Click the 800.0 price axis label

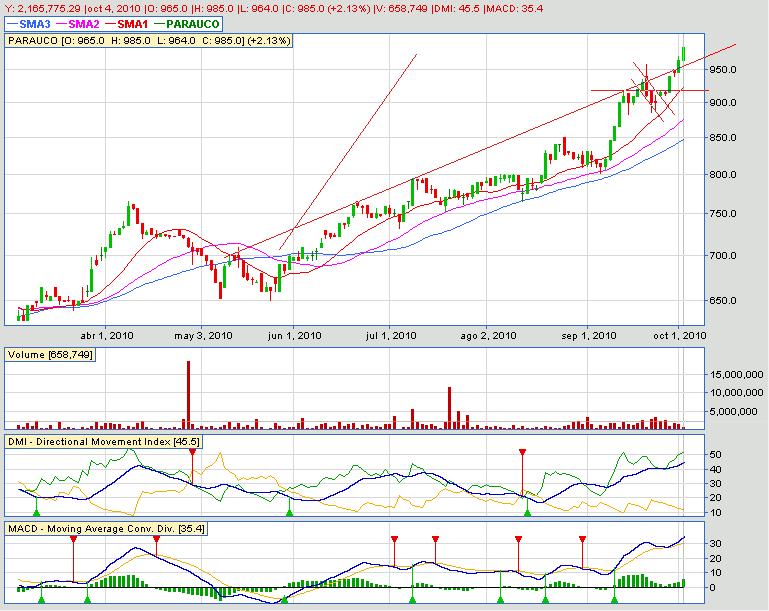tap(723, 175)
